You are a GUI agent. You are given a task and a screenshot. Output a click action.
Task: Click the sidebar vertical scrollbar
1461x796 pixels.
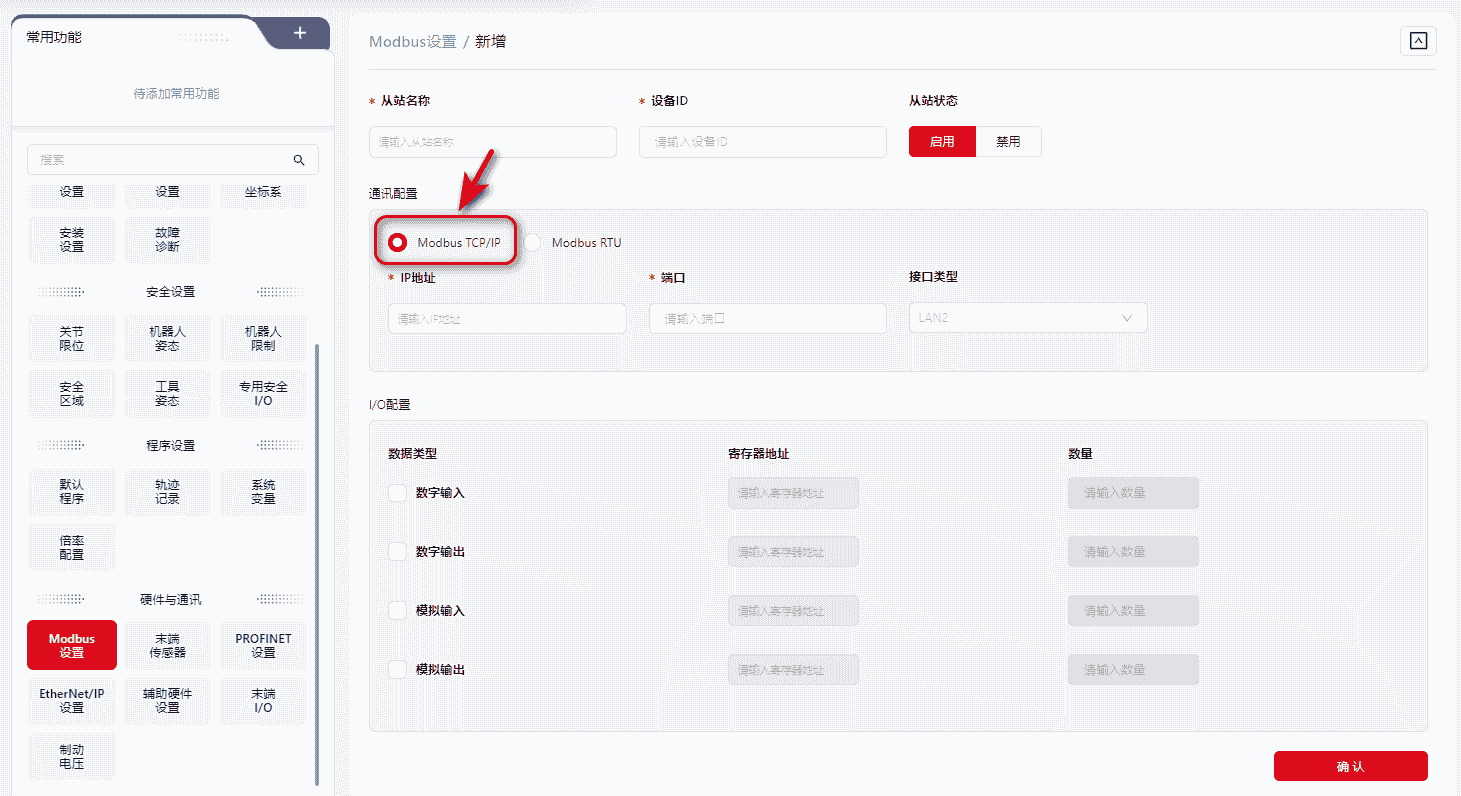[x=318, y=560]
